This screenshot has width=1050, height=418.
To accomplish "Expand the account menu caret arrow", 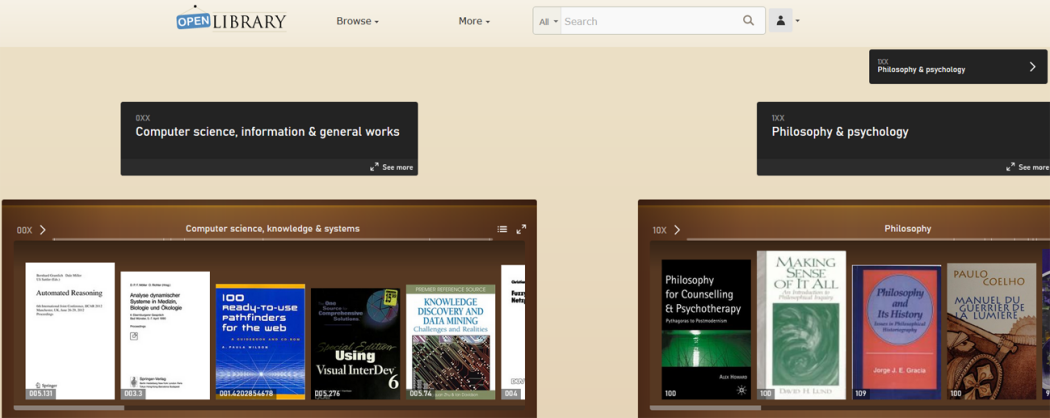I will click(798, 21).
